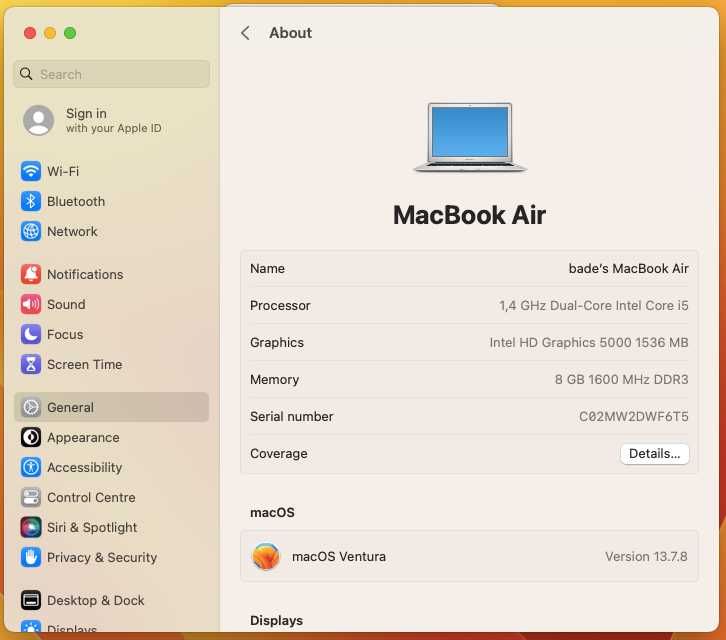Click the "Serial number" row label

click(x=291, y=417)
